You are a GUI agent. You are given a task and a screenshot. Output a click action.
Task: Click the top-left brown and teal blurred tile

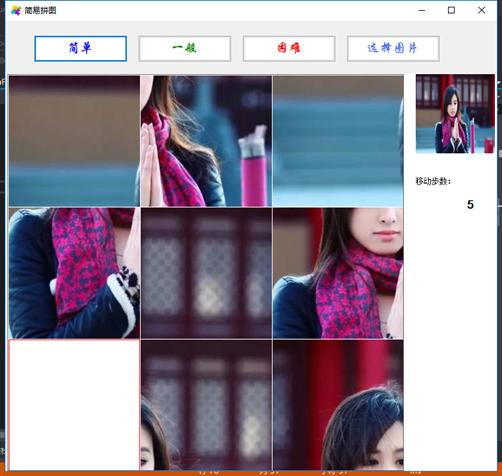pos(74,141)
